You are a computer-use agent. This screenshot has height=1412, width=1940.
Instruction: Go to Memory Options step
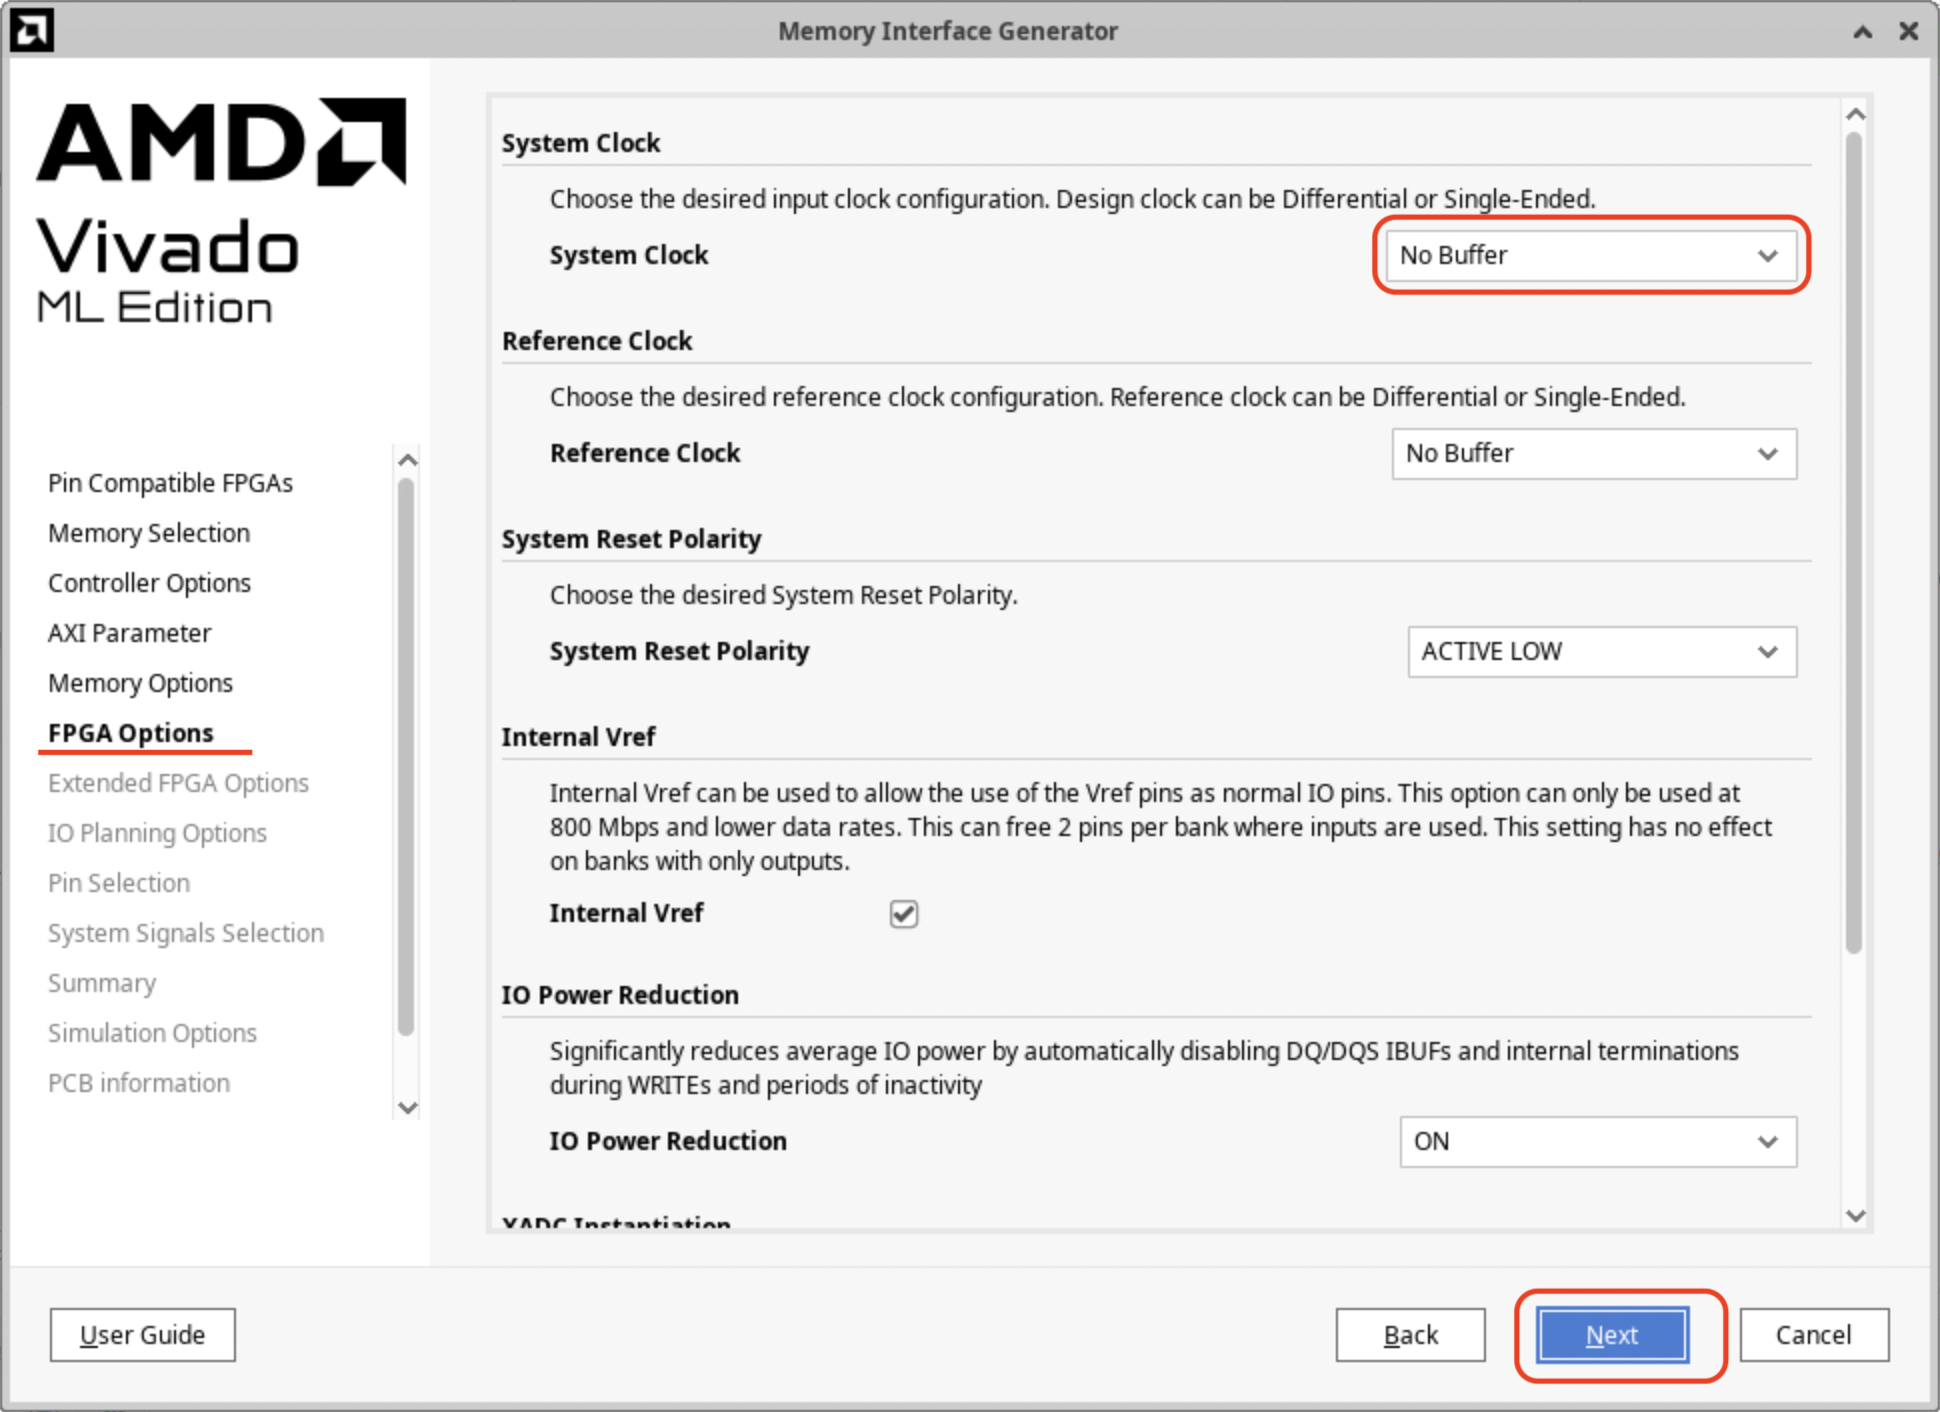(140, 683)
